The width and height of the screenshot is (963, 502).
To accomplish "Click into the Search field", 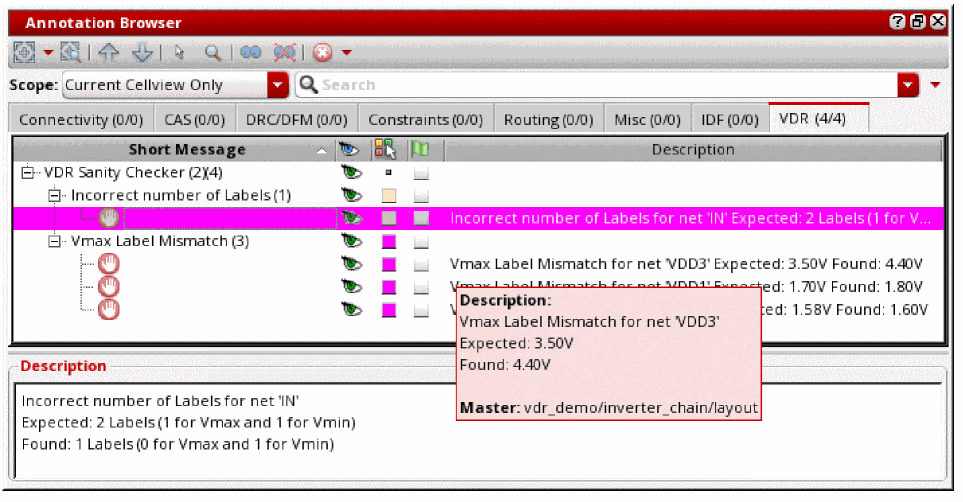I will (x=596, y=85).
